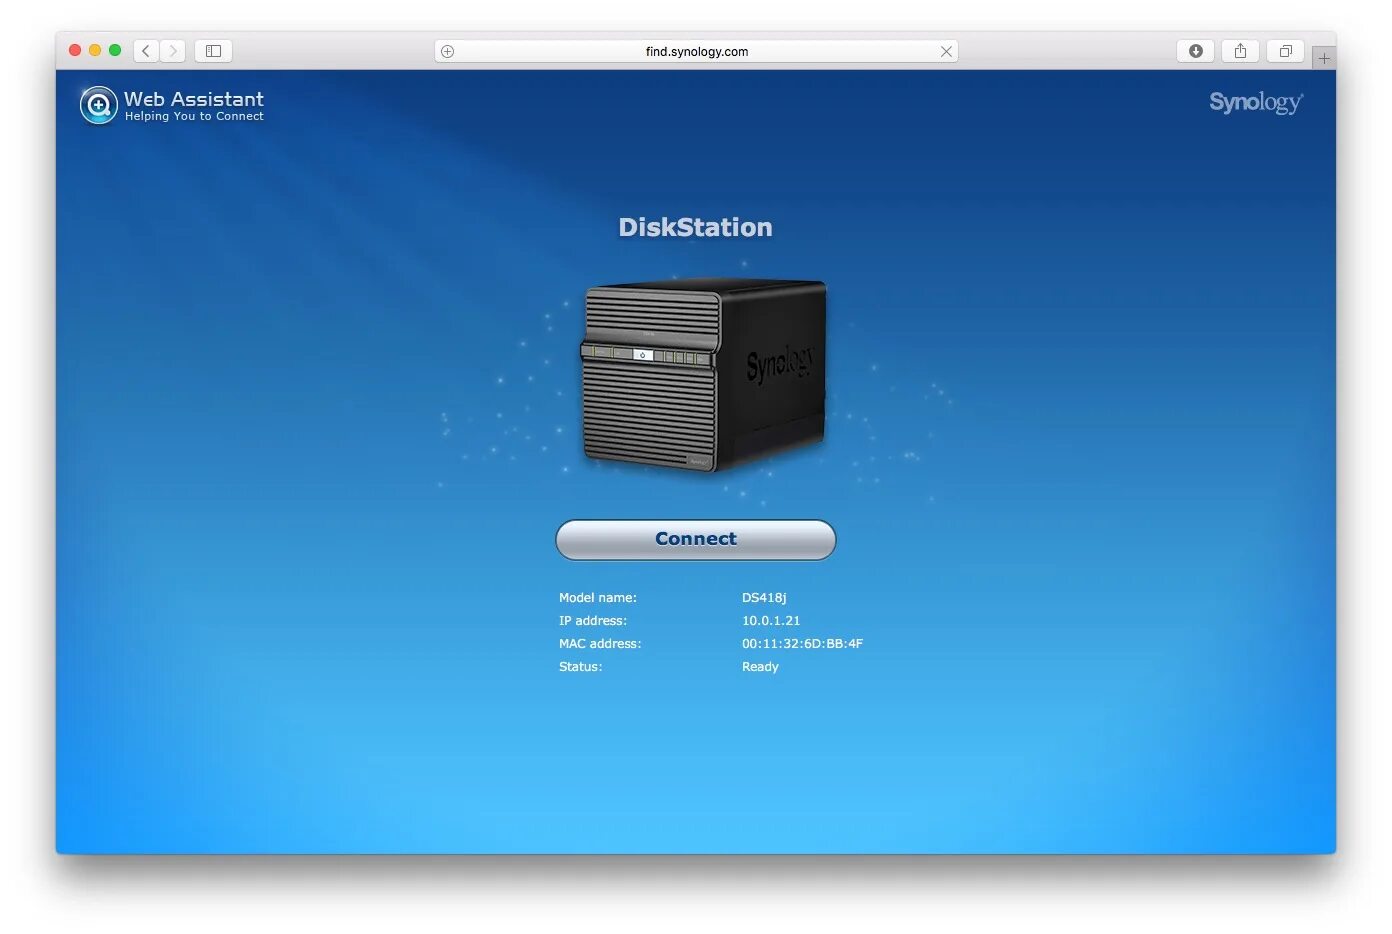
Task: Stop loading with the address bar X
Action: tap(946, 52)
